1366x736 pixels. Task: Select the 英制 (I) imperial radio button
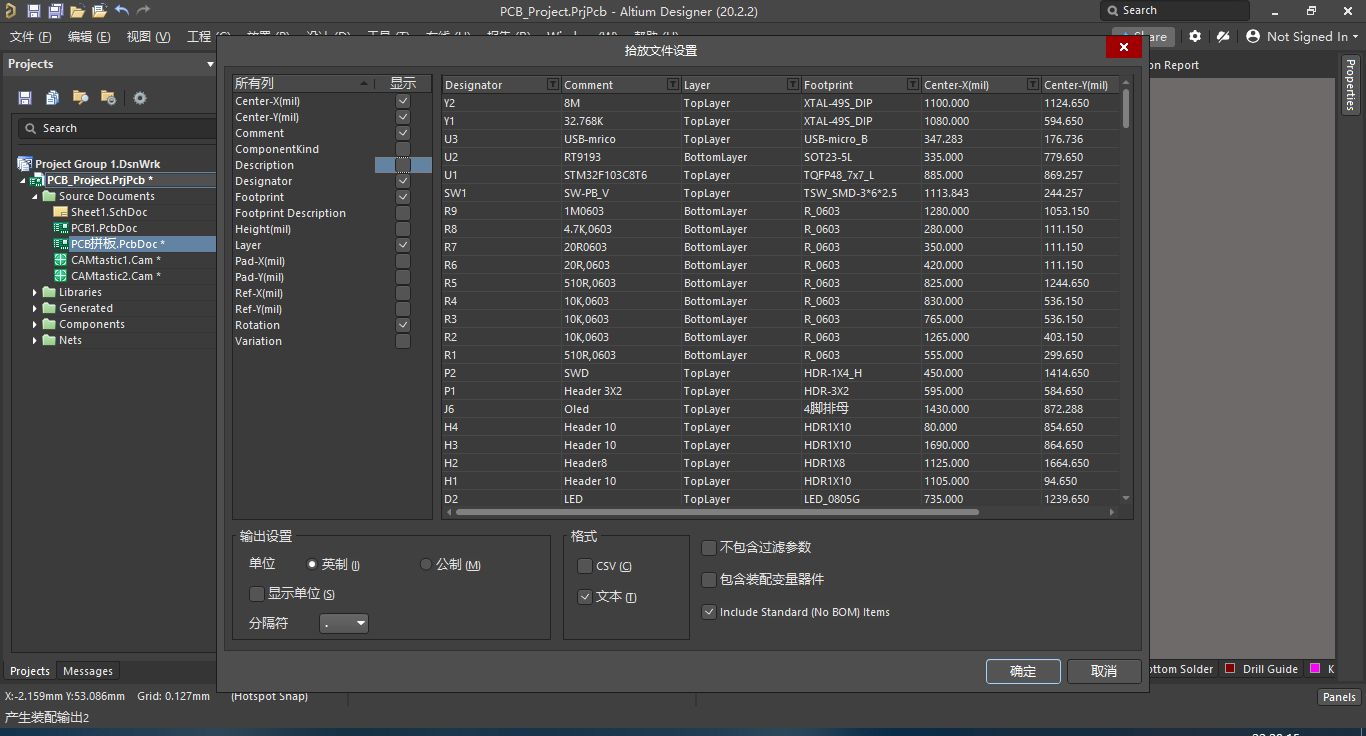tap(311, 564)
